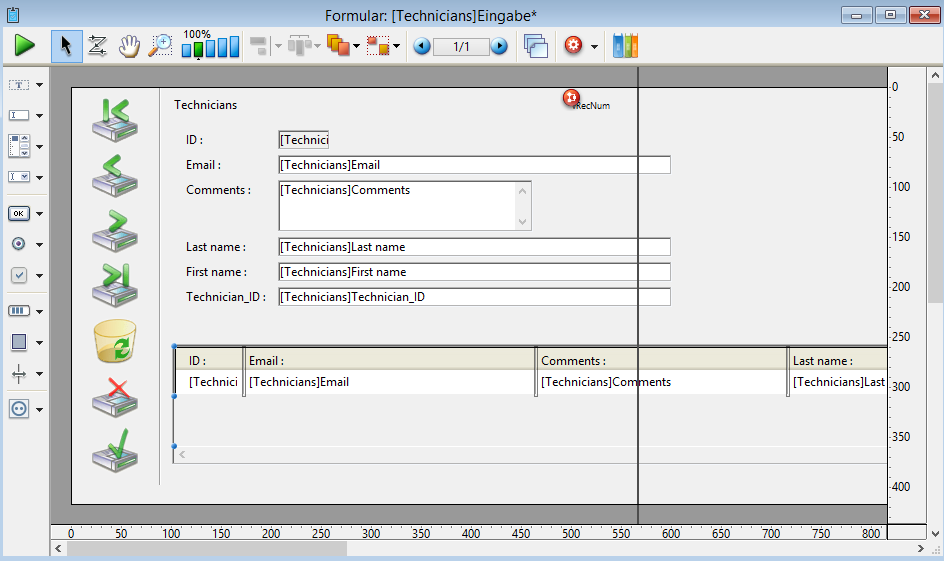Choose the checkbox tool in the palette
This screenshot has width=944, height=561.
[x=19, y=275]
